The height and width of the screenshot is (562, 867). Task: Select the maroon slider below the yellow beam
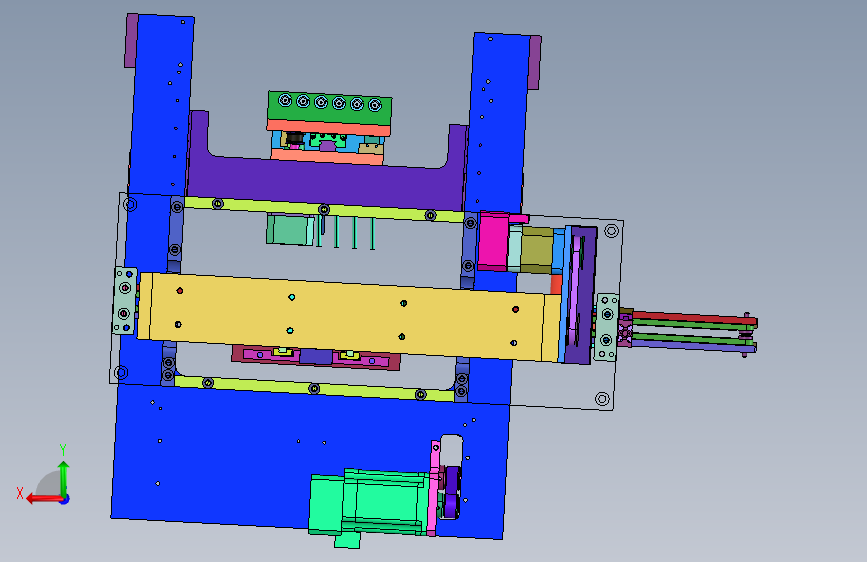coord(316,357)
